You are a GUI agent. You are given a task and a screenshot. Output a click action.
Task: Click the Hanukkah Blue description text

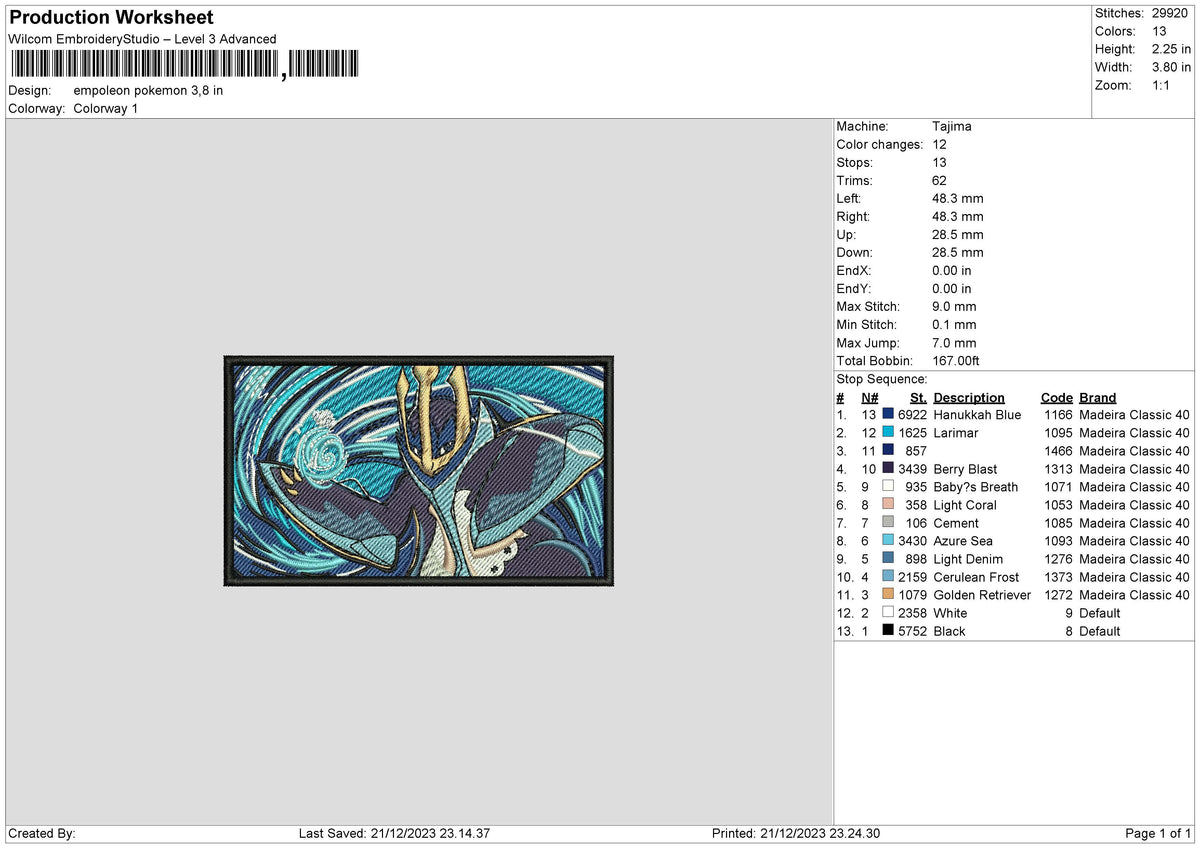[x=977, y=414]
